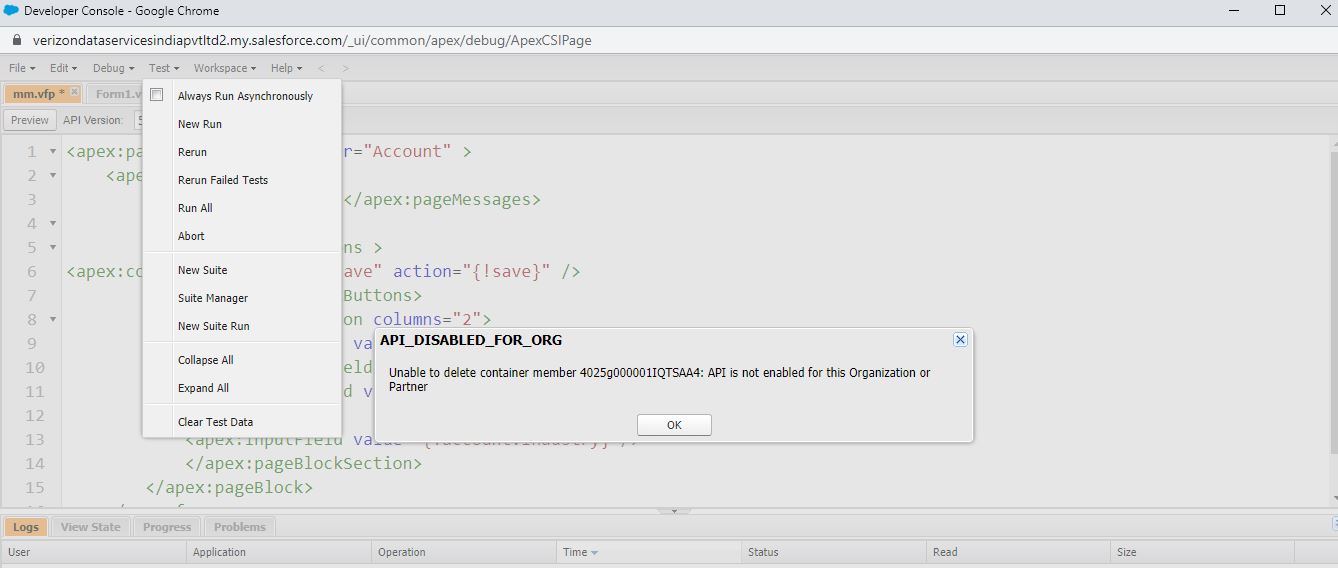1338x568 pixels.
Task: Collapse code fold arrow on line 8
Action: (x=53, y=320)
